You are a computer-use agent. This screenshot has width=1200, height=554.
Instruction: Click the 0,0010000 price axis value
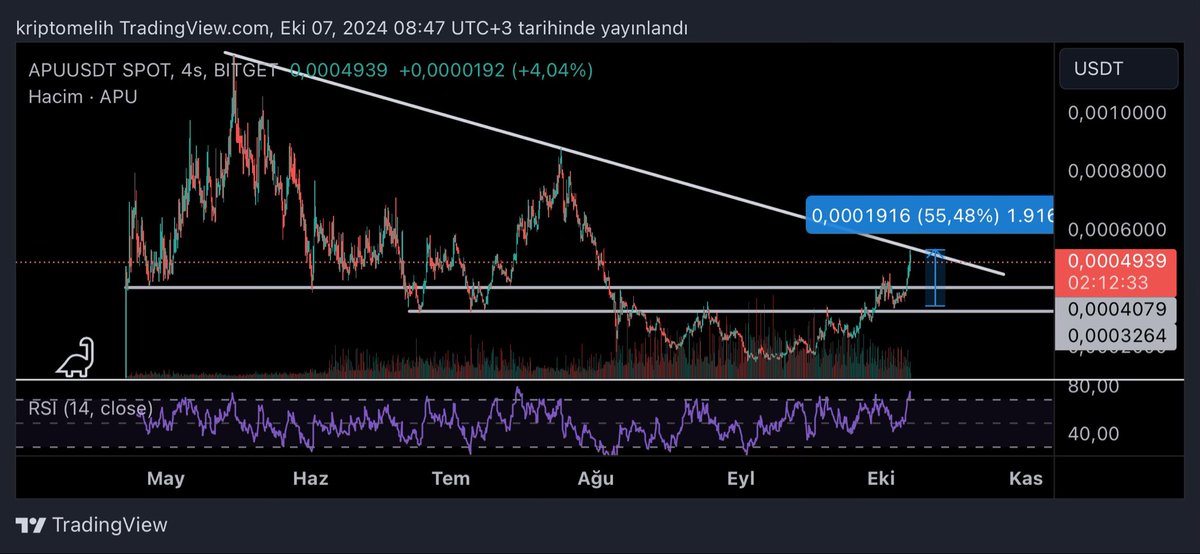(x=1118, y=113)
